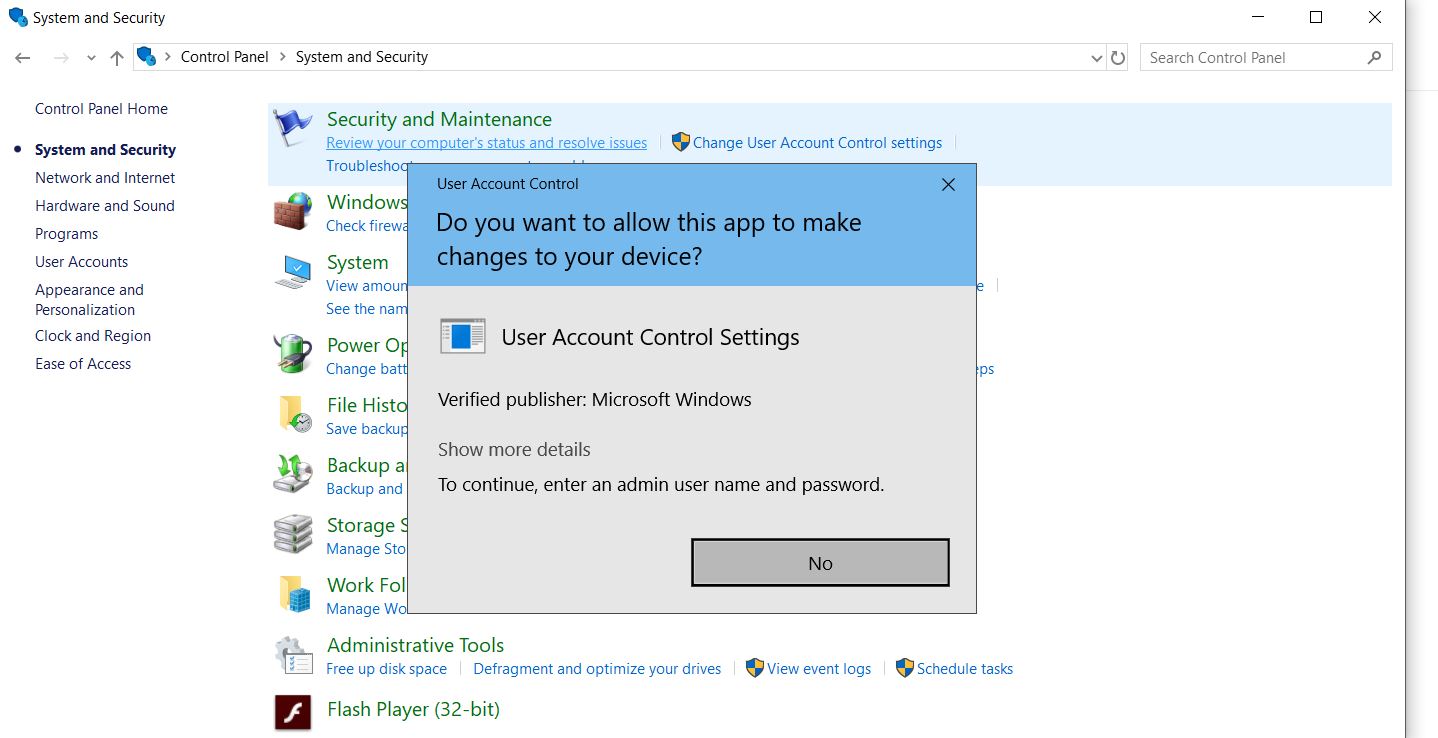Click the Administrative Tools gear icon
Viewport: 1438px width, 738px height.
coord(293,655)
